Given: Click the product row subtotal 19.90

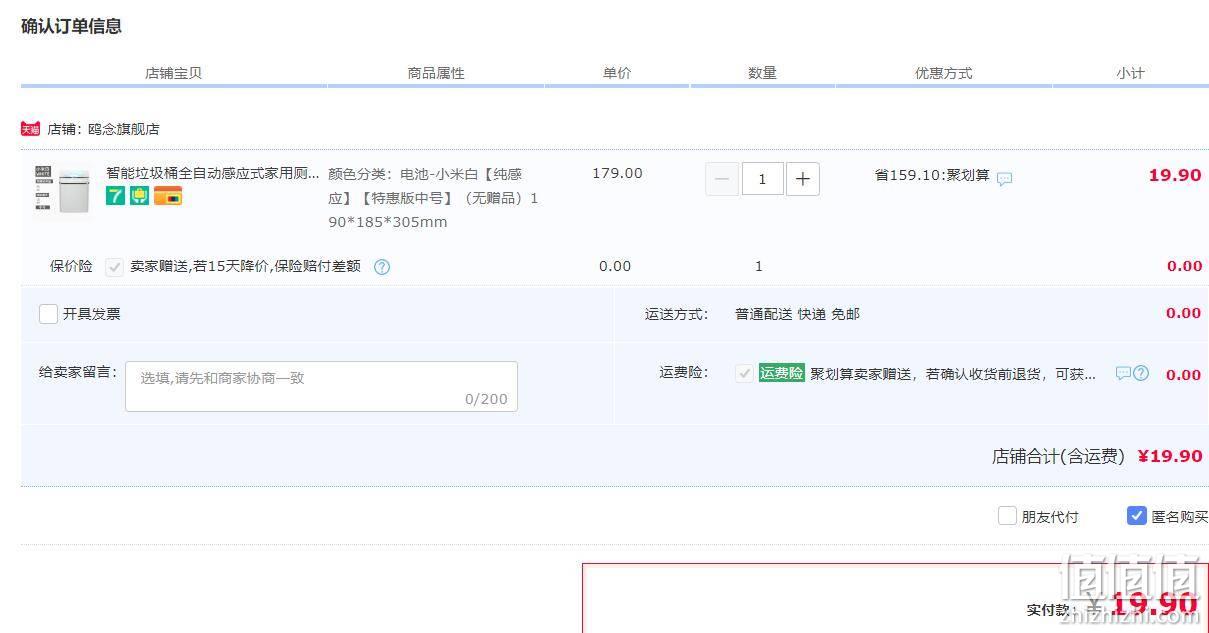Looking at the screenshot, I should coord(1175,175).
